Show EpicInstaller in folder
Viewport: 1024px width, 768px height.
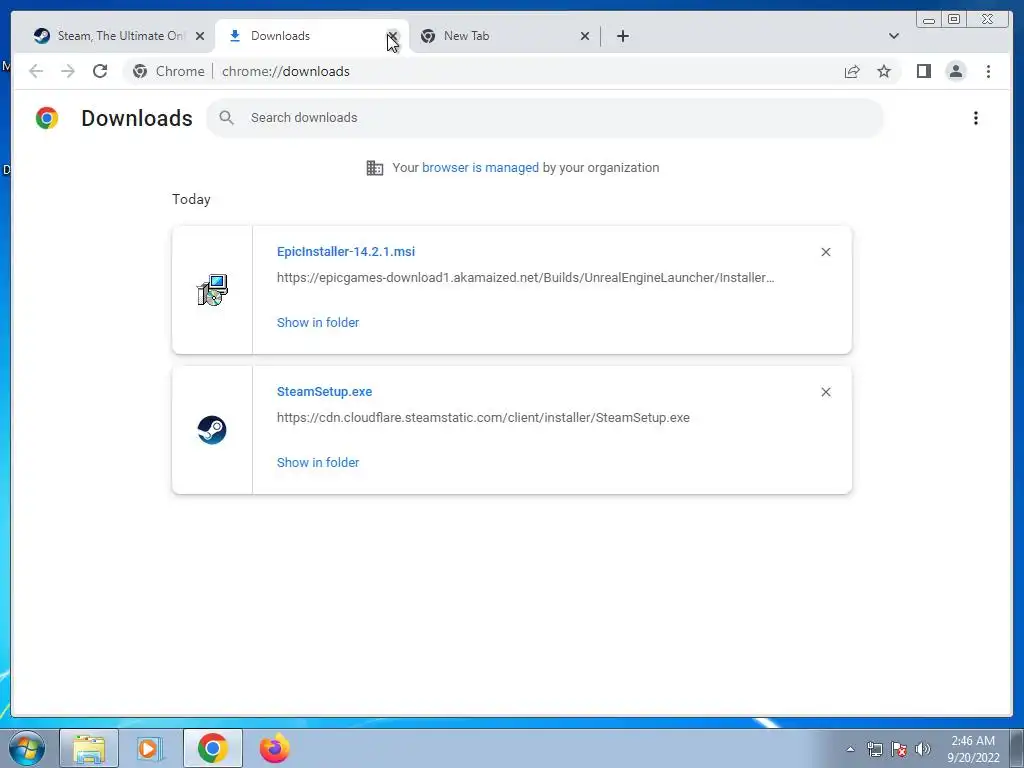pyautogui.click(x=318, y=323)
